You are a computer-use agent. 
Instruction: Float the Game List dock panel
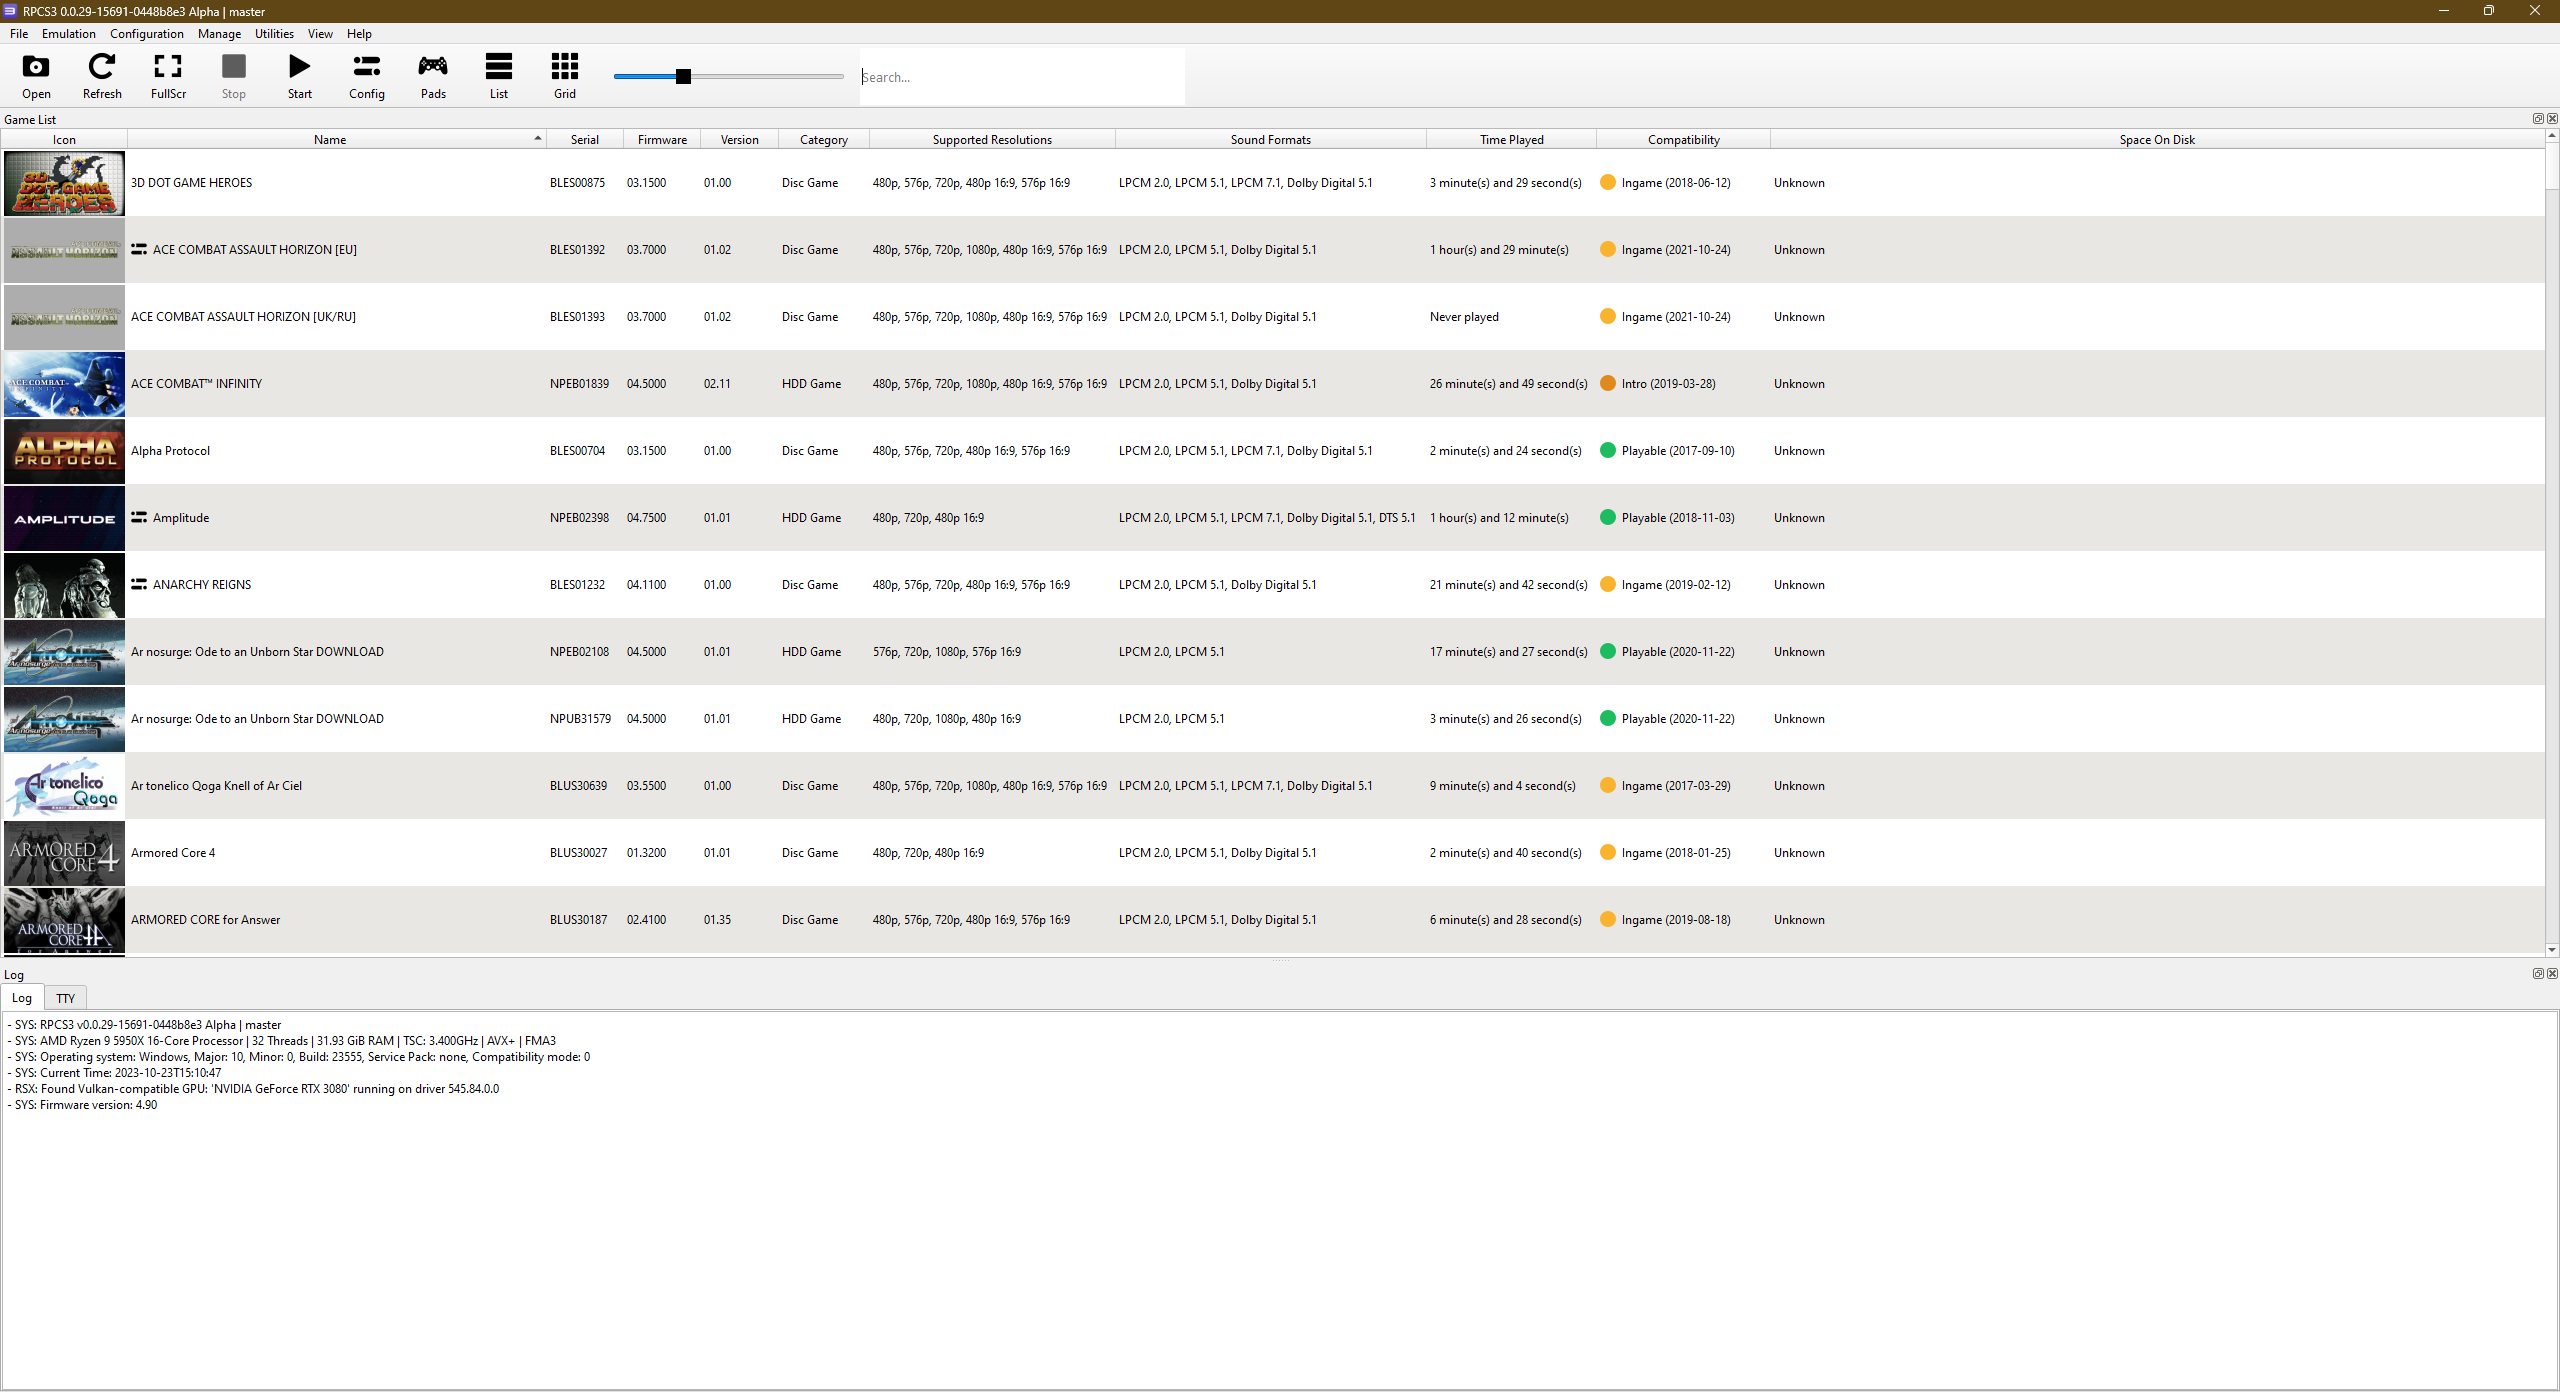click(2537, 119)
